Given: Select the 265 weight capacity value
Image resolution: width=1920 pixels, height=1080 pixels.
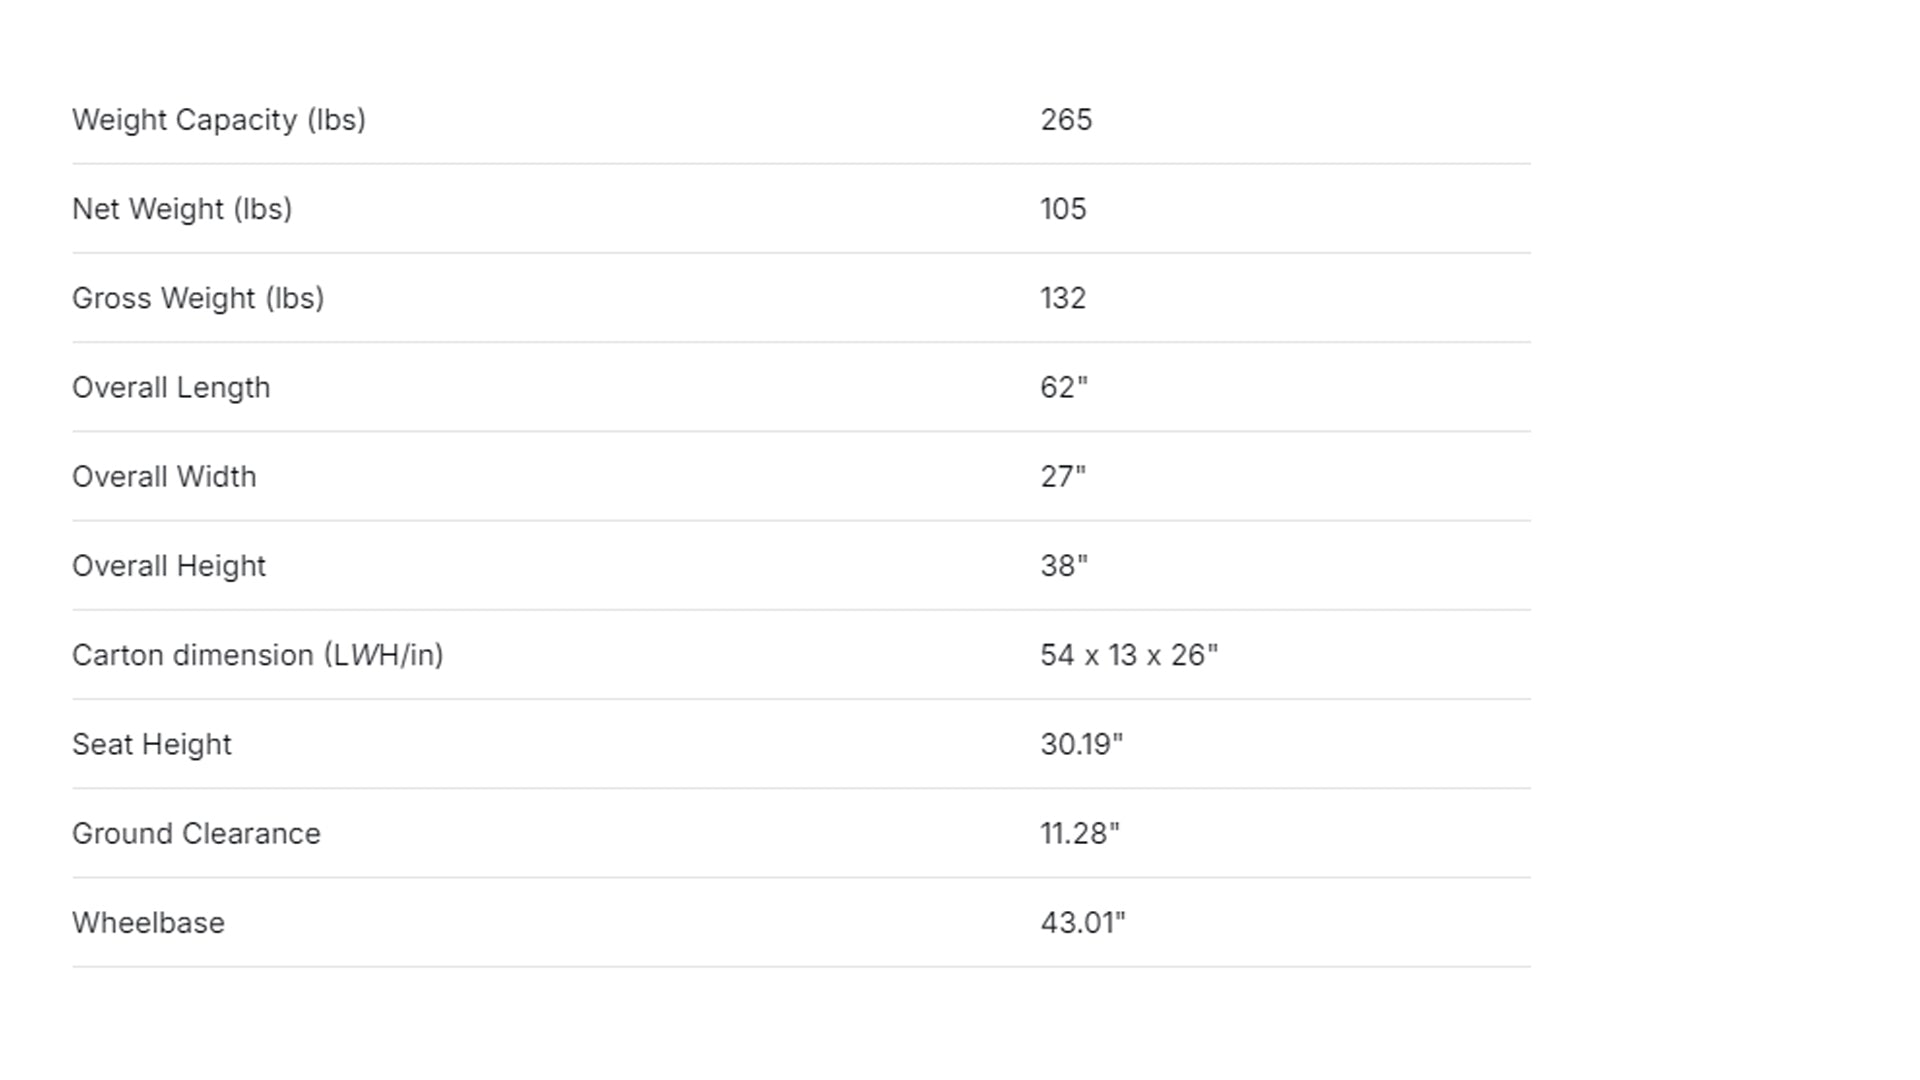Looking at the screenshot, I should pyautogui.click(x=1066, y=120).
